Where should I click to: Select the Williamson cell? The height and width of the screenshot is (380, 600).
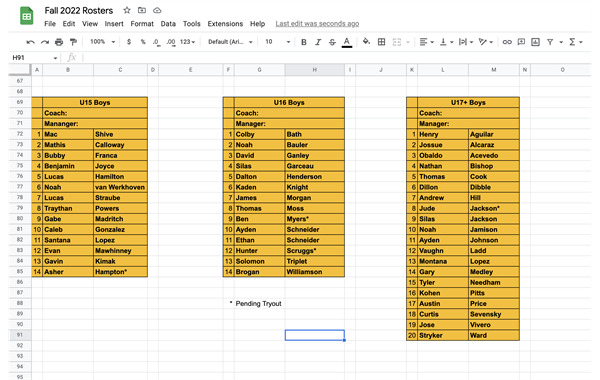tap(315, 272)
